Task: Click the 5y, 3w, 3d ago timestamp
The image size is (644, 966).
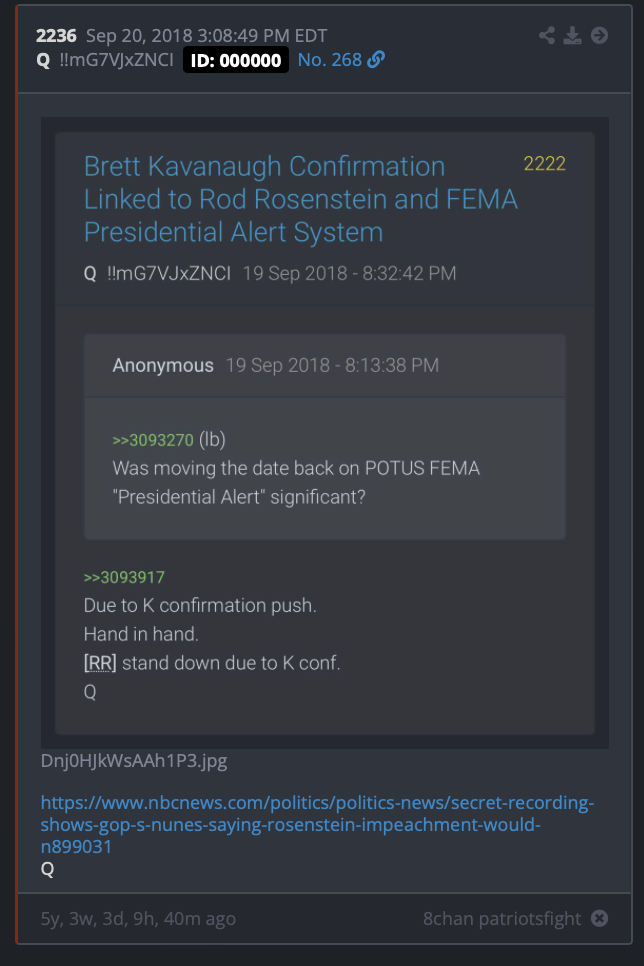Action: point(138,919)
